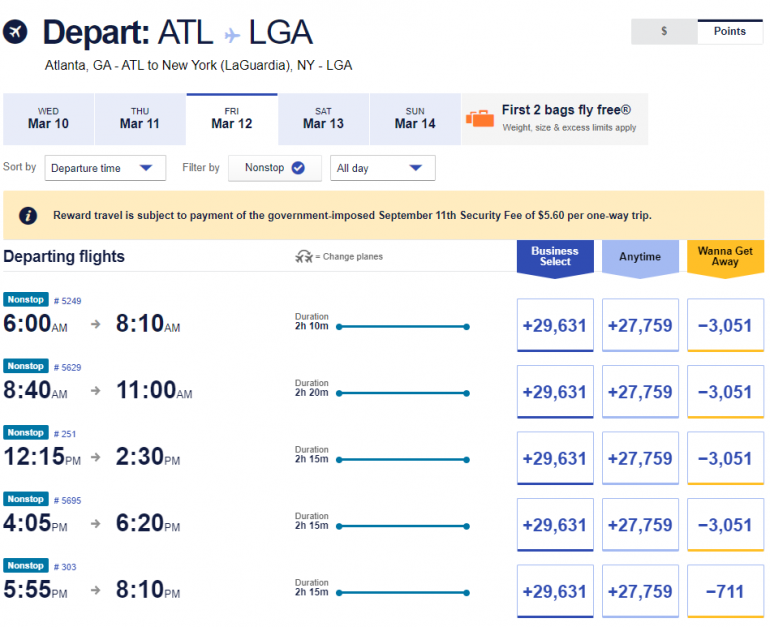Switch fare display to Points

pyautogui.click(x=729, y=32)
